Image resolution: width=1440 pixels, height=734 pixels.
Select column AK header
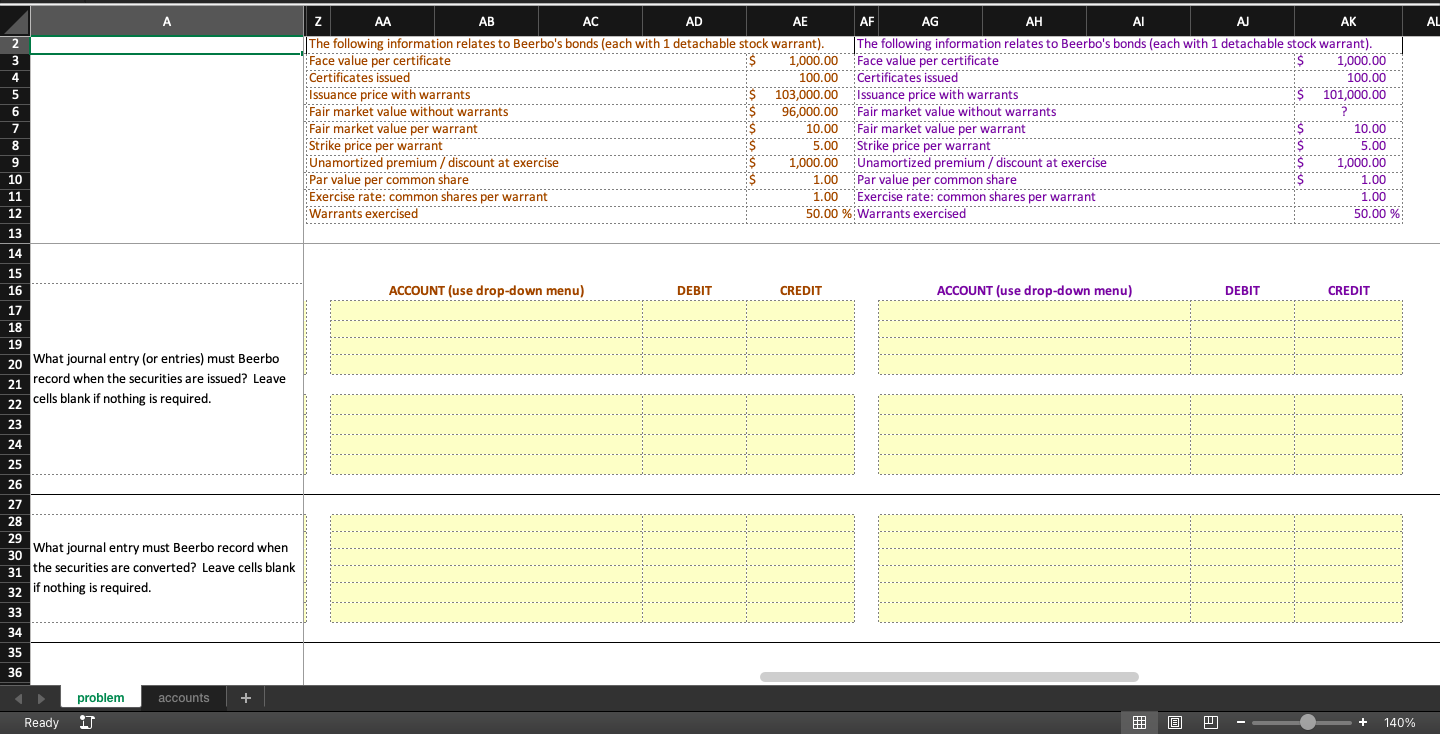coord(1348,21)
